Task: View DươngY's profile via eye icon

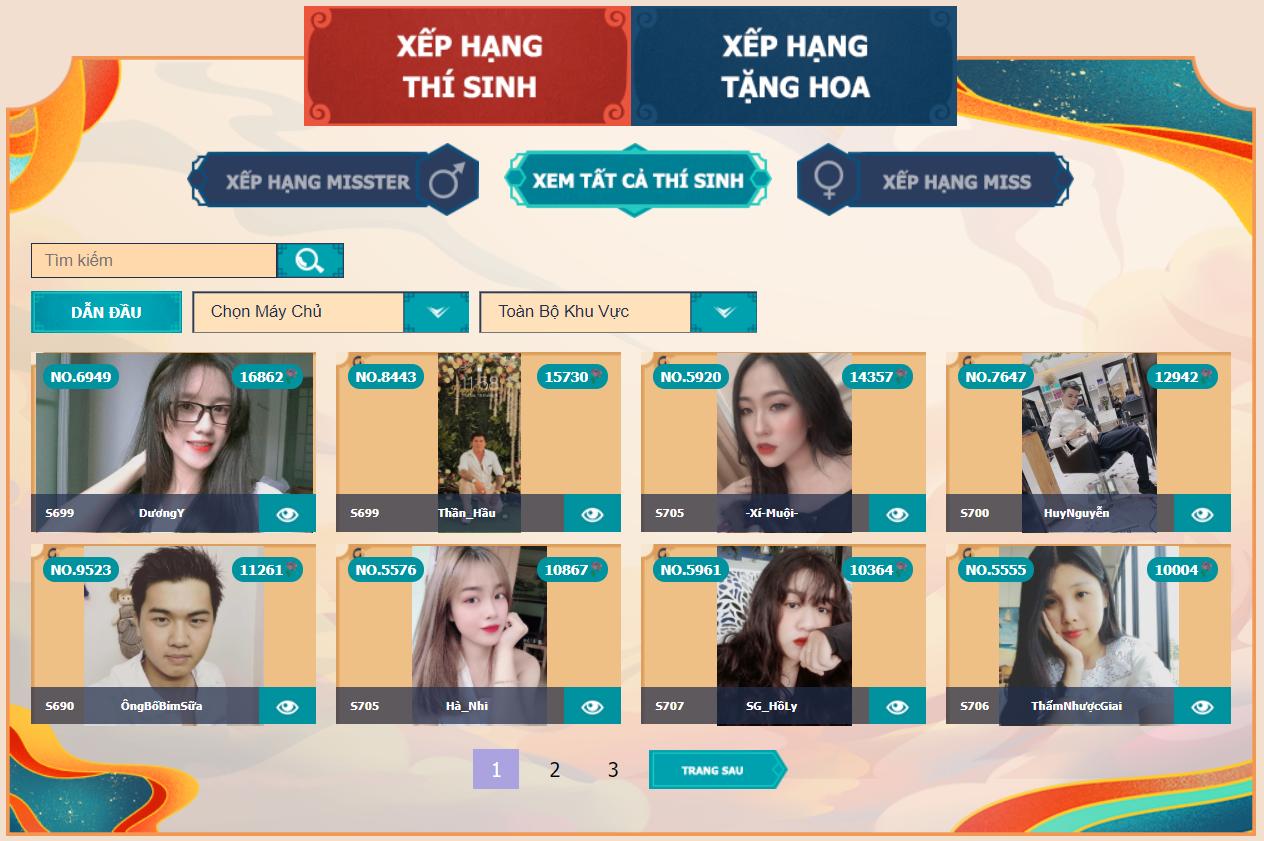Action: point(288,513)
